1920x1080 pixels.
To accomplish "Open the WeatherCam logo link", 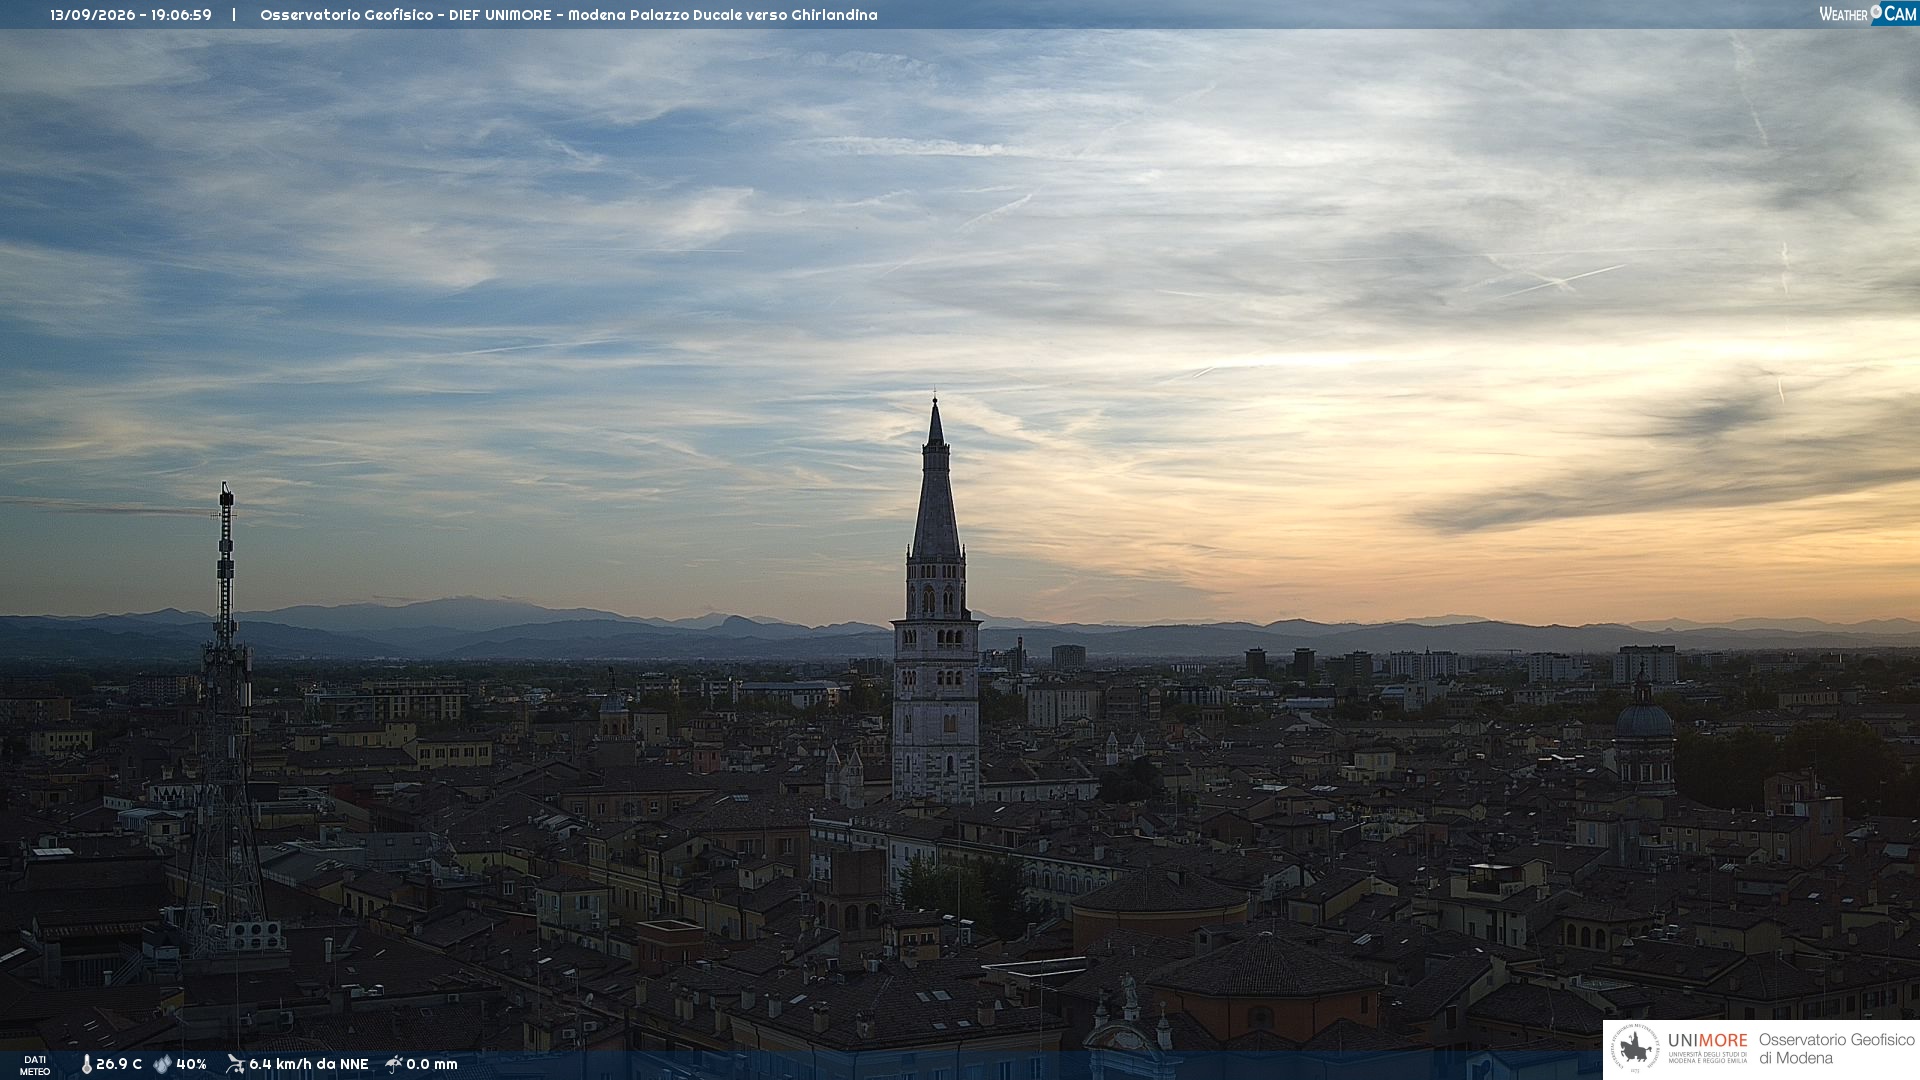I will tap(1867, 13).
